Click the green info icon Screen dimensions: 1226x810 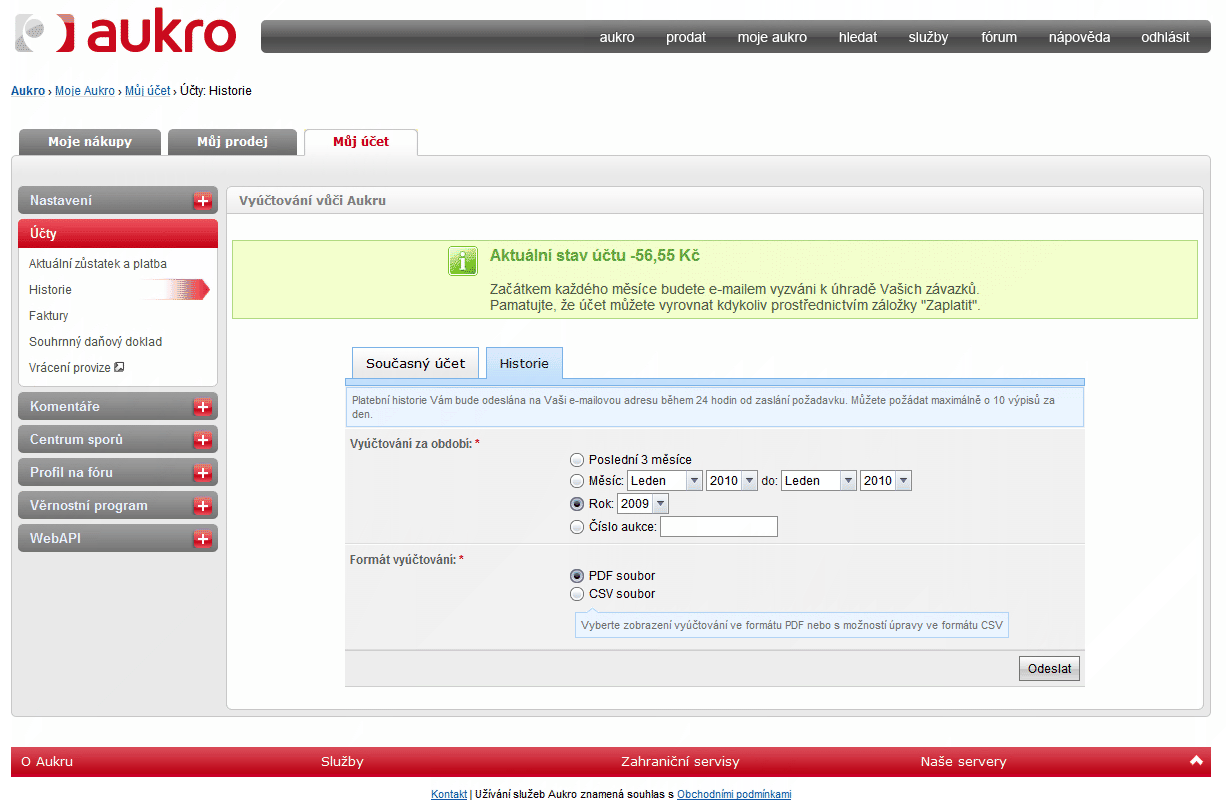coord(462,261)
